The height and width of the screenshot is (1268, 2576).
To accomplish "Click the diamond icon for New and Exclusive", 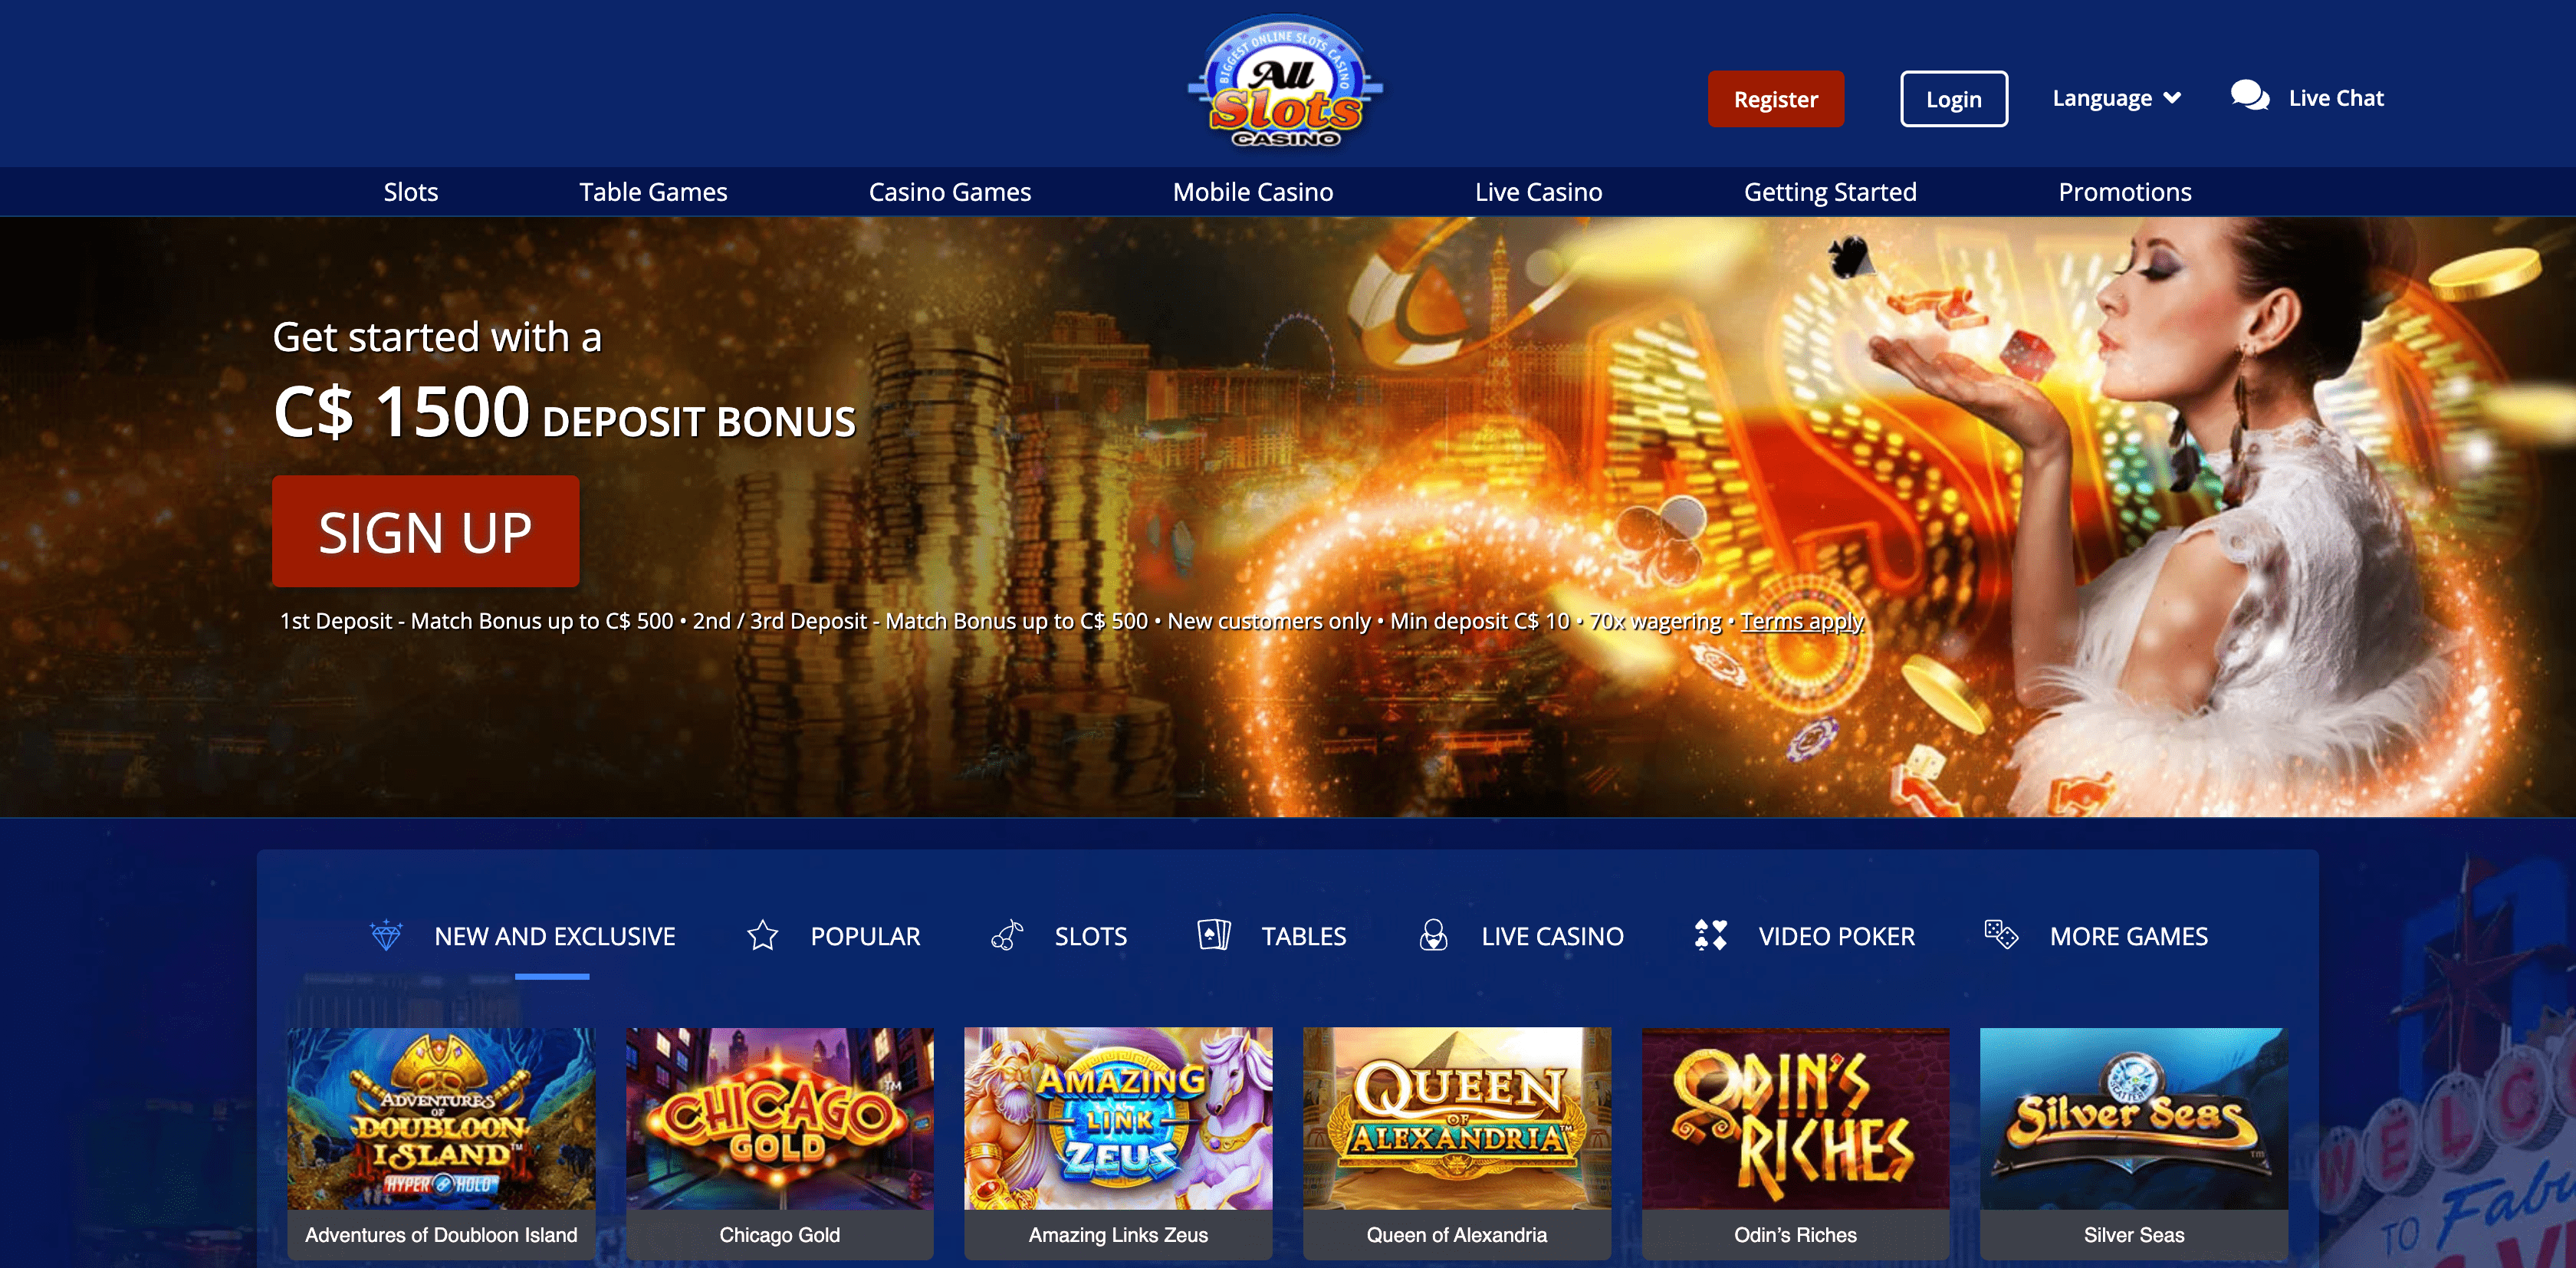I will (x=386, y=935).
